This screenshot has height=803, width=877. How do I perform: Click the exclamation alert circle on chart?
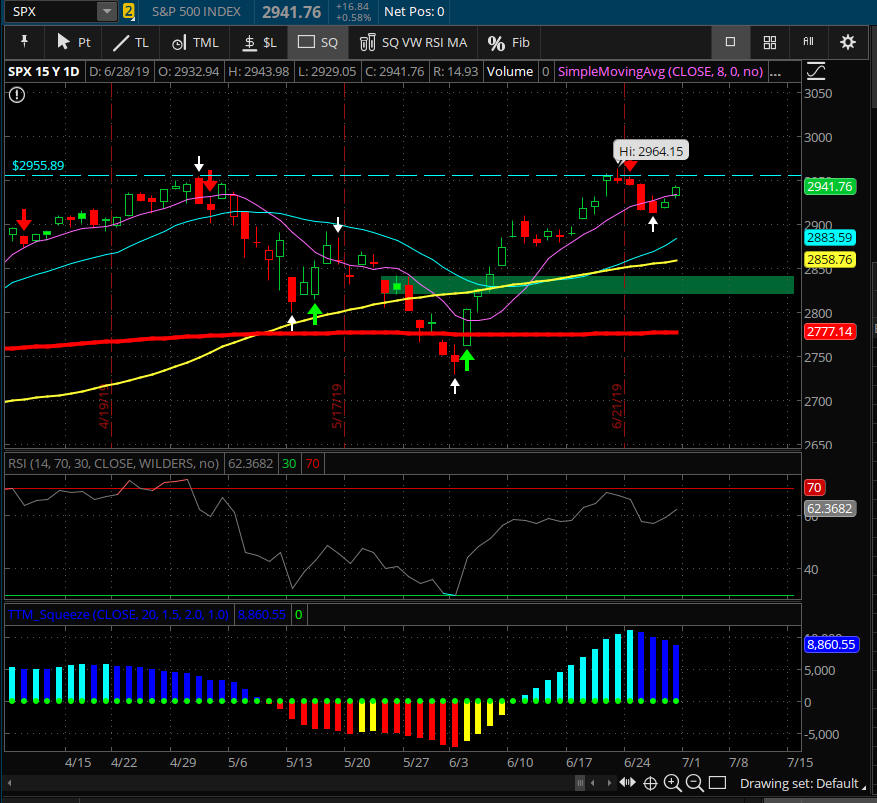click(17, 95)
